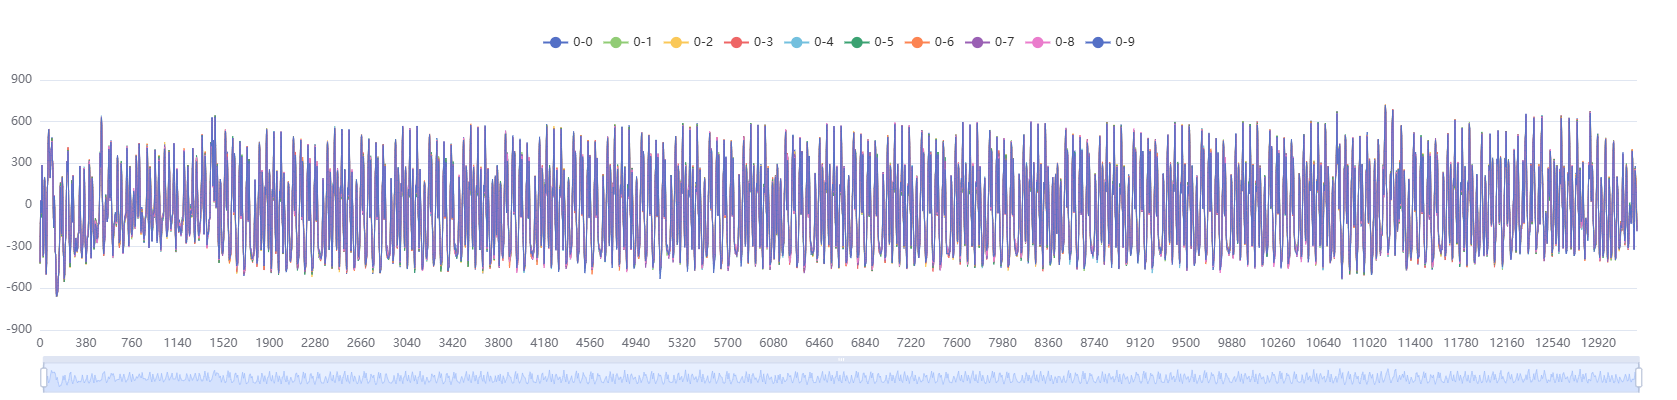The image size is (1677, 400).
Task: Click the orange 0-6 legend marker
Action: coord(917,42)
